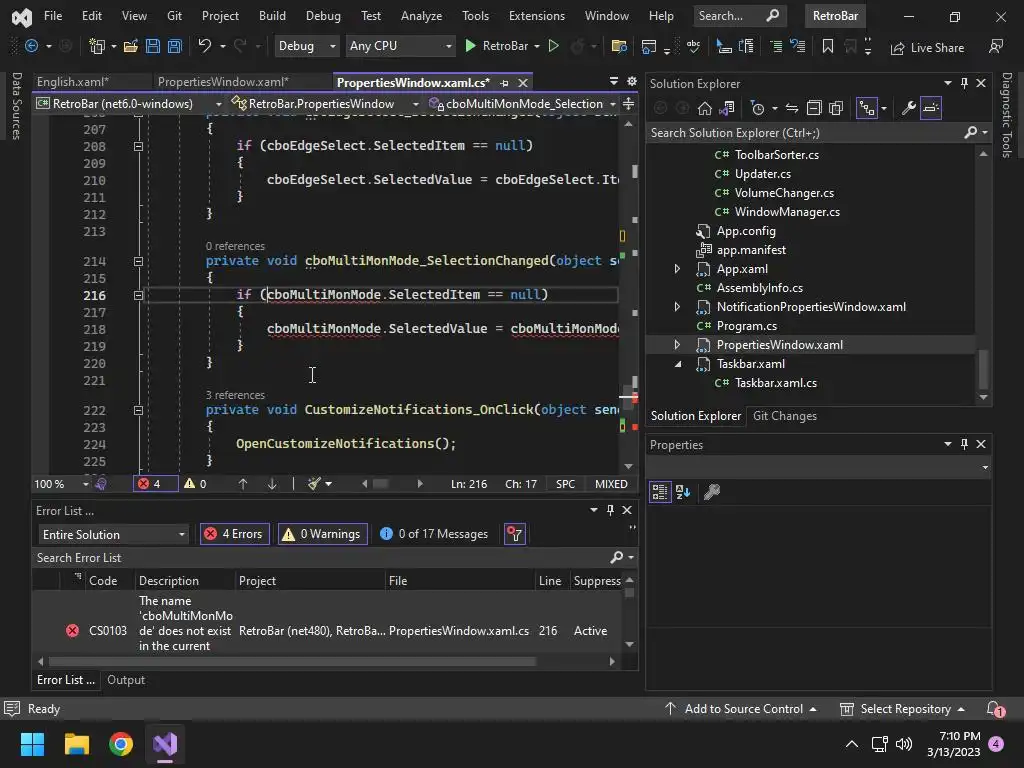Click Add to Source Control in the status bar
This screenshot has height=768, width=1024.
point(741,709)
